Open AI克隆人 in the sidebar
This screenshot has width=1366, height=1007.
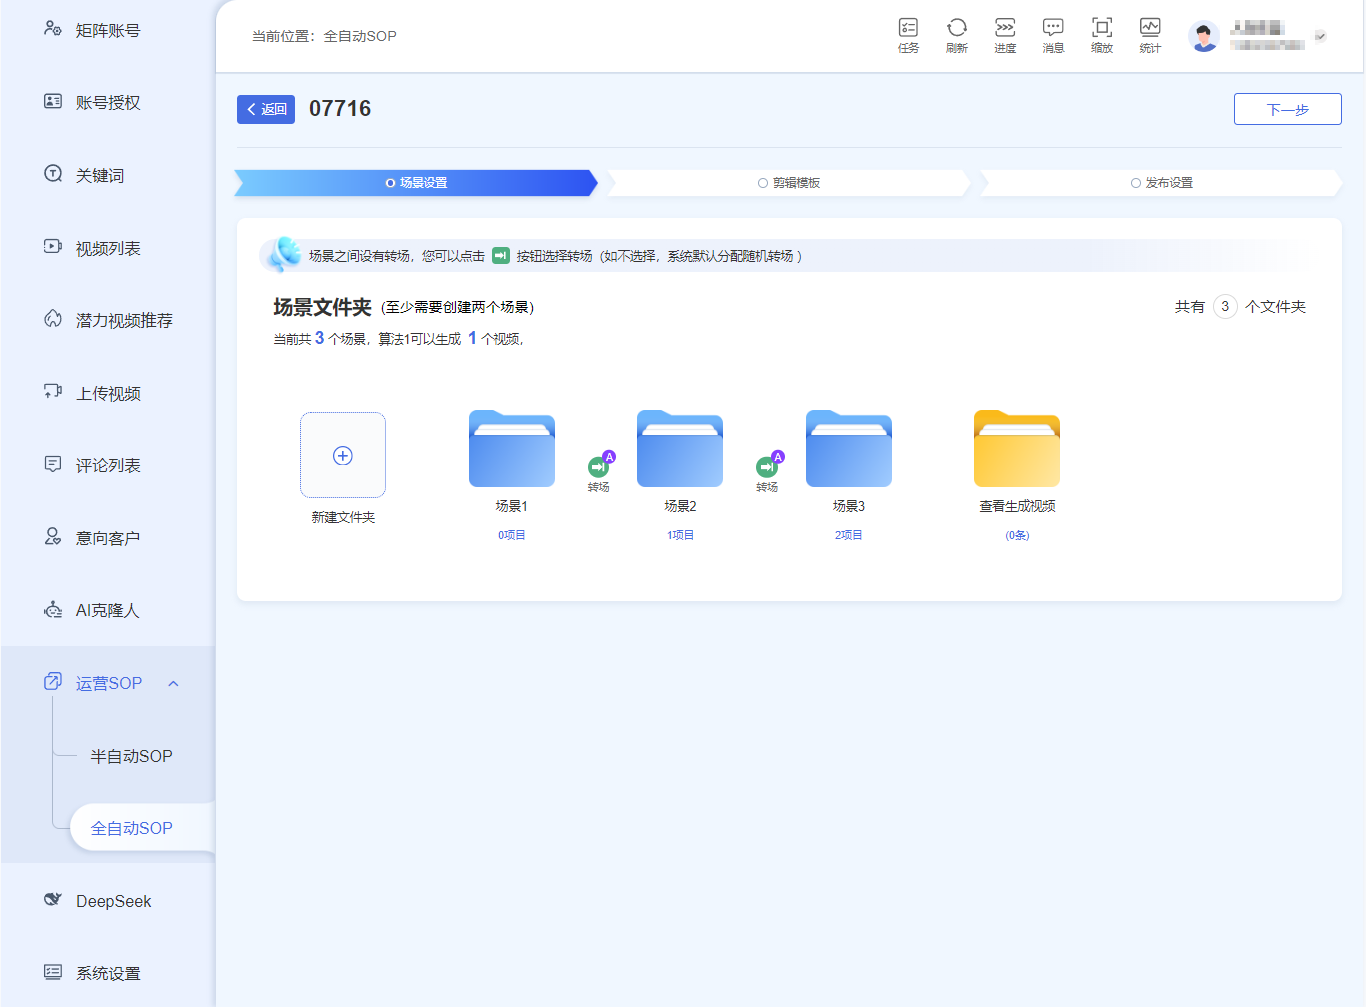[108, 610]
